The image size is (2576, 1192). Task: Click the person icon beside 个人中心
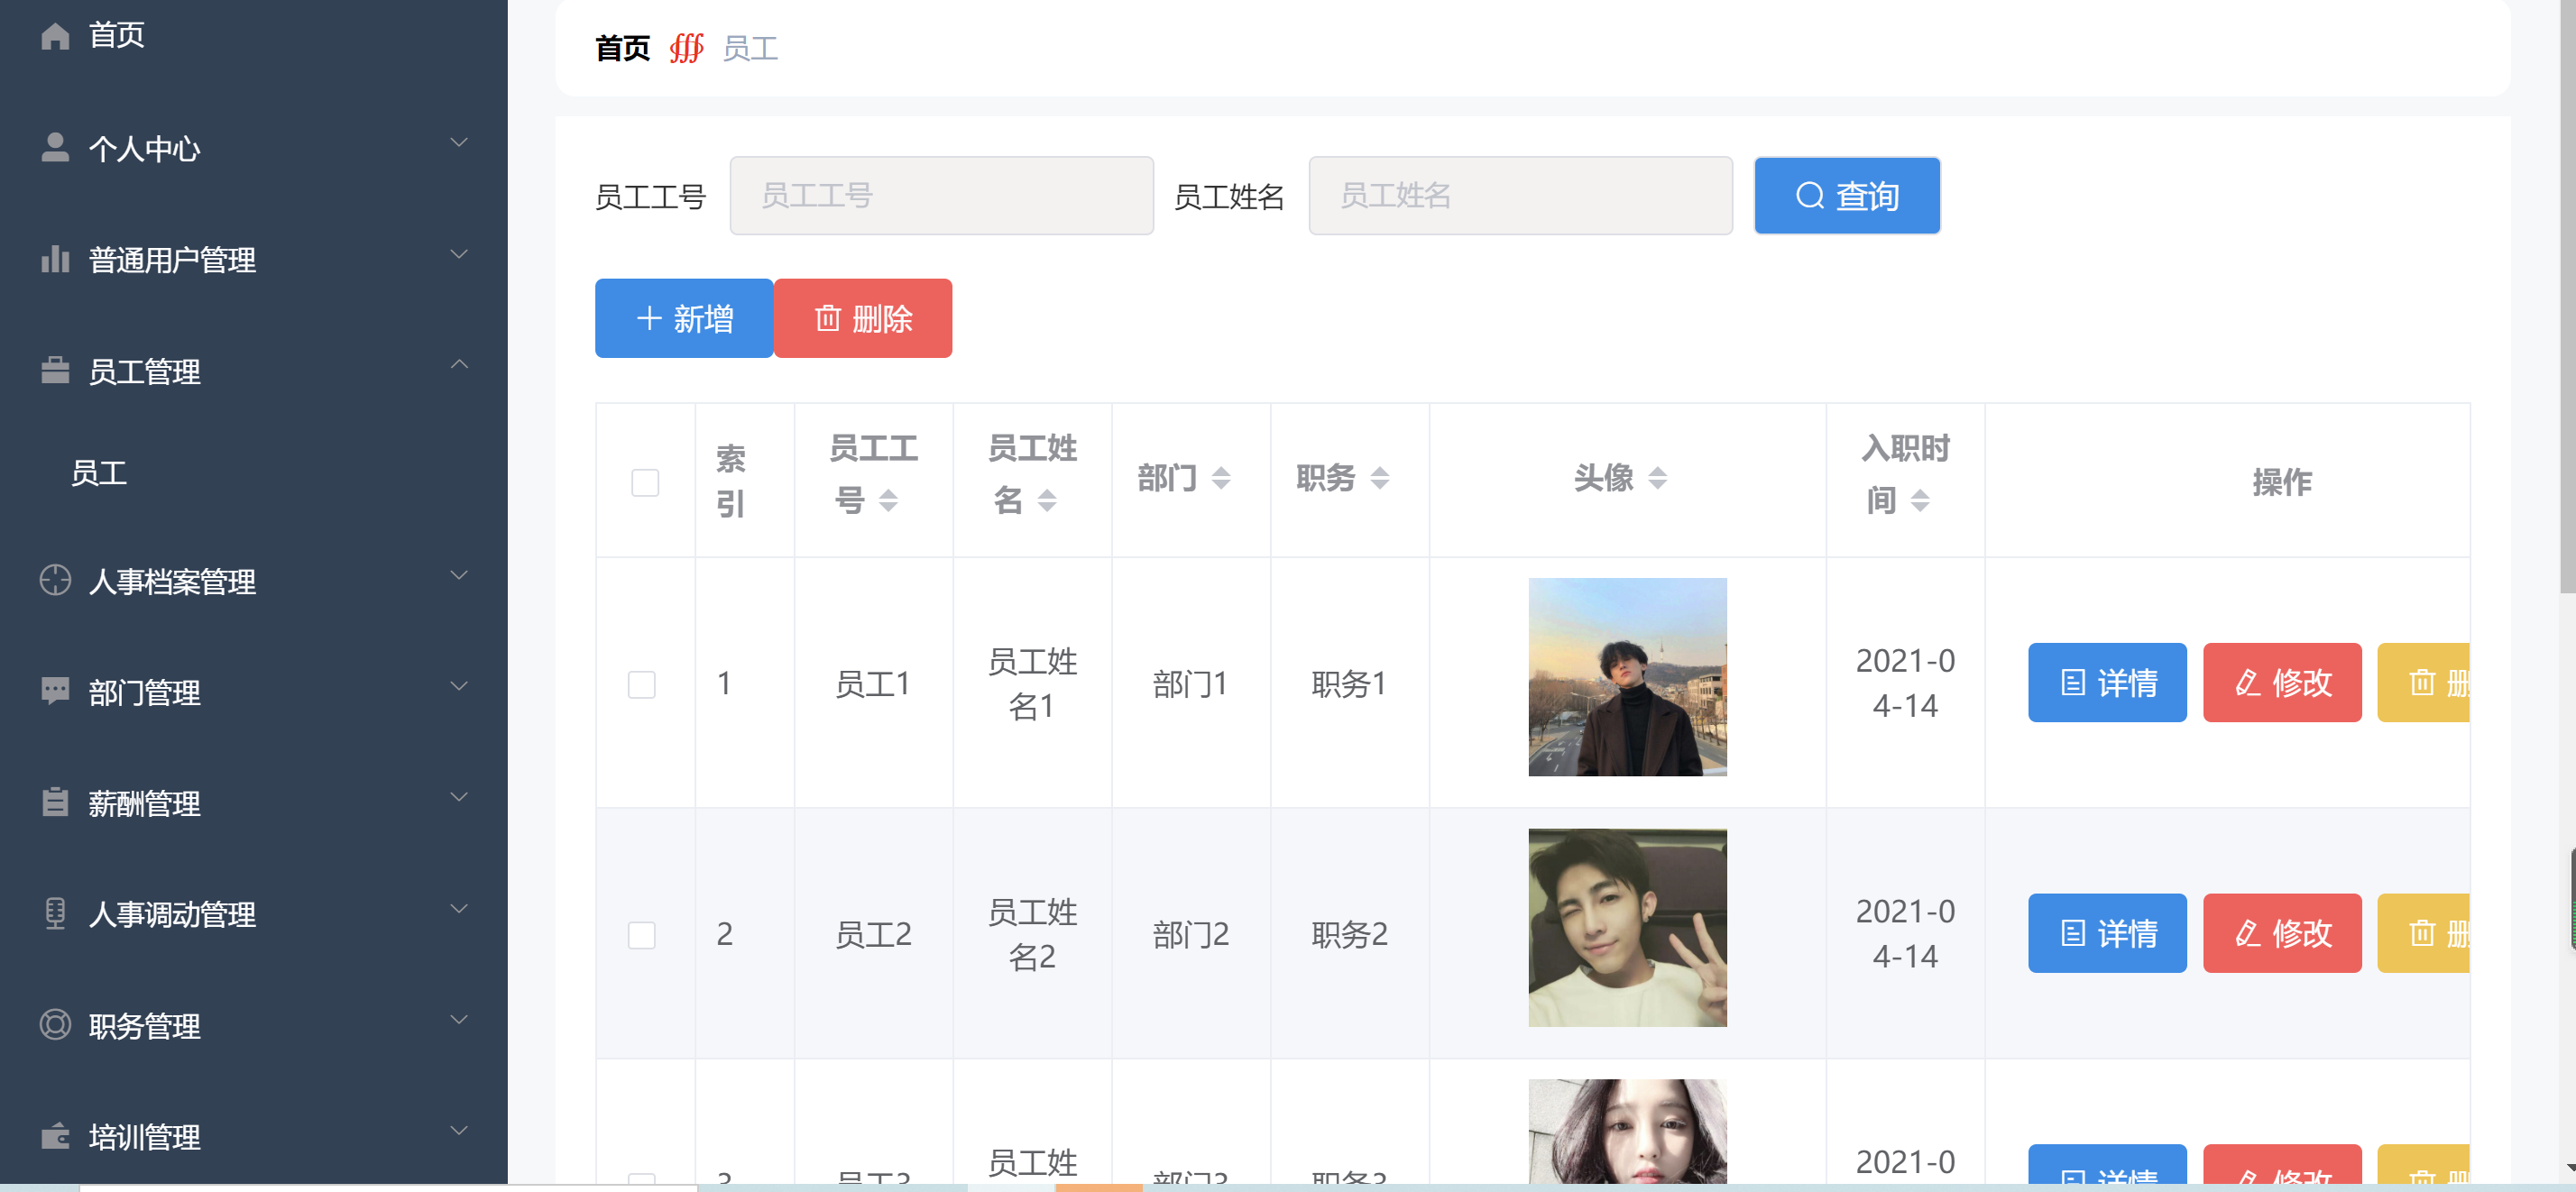tap(55, 148)
